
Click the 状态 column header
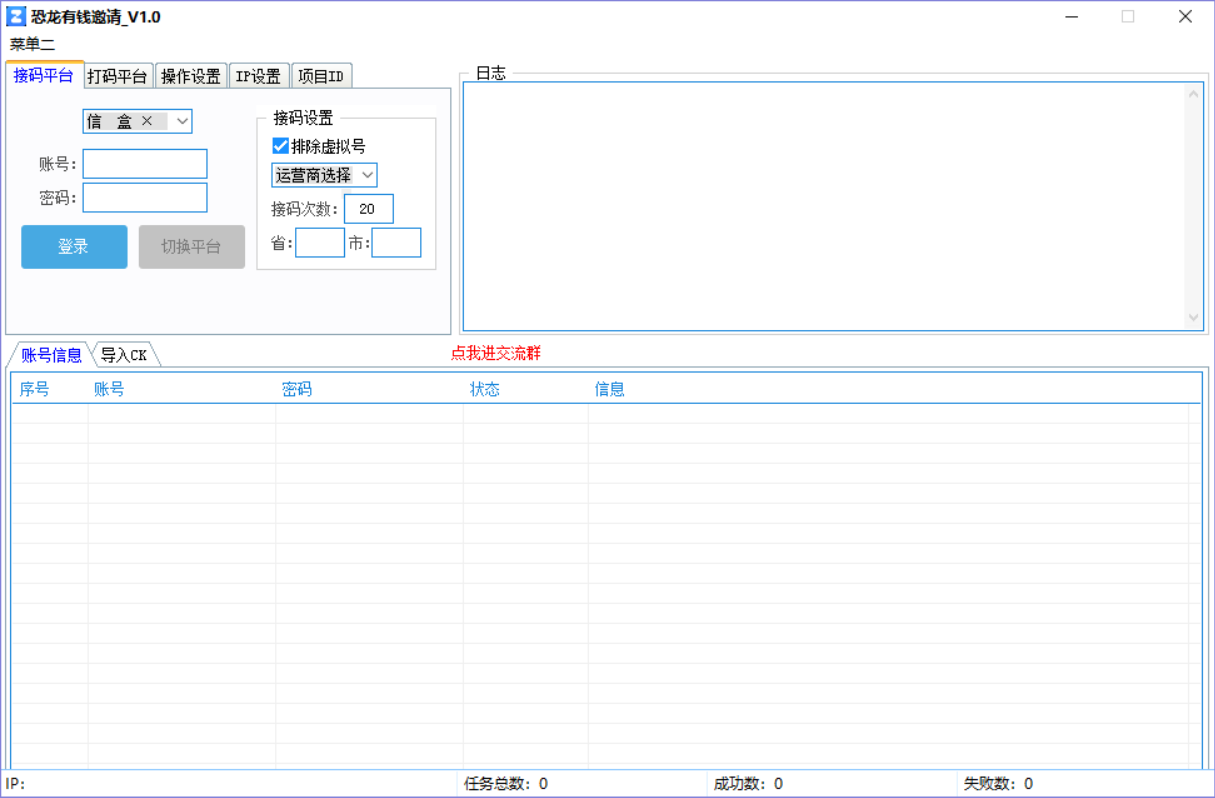[x=485, y=389]
